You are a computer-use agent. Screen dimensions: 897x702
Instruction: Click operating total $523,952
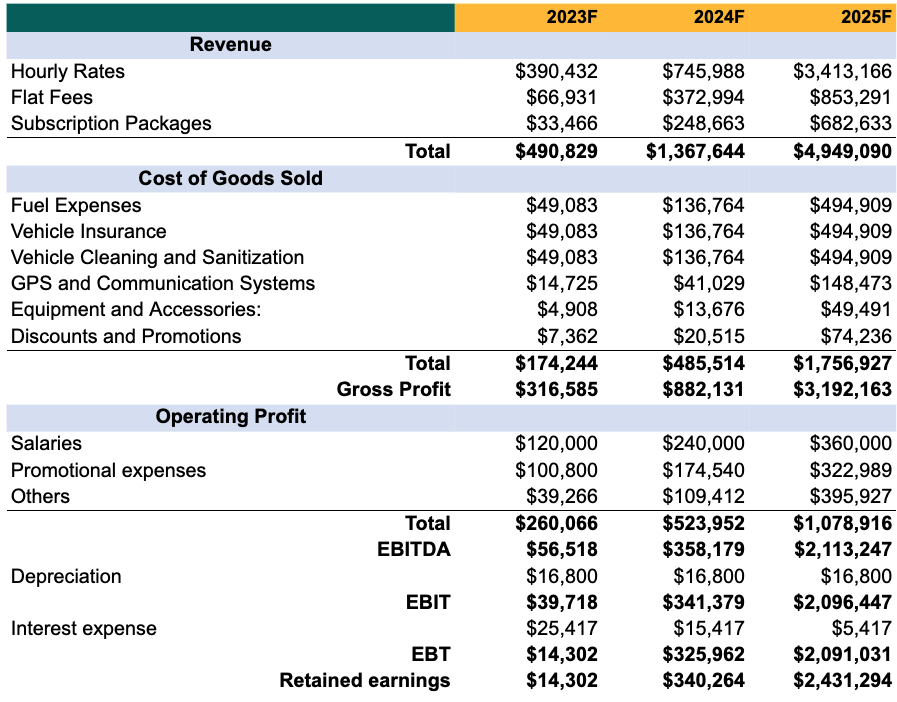point(704,523)
